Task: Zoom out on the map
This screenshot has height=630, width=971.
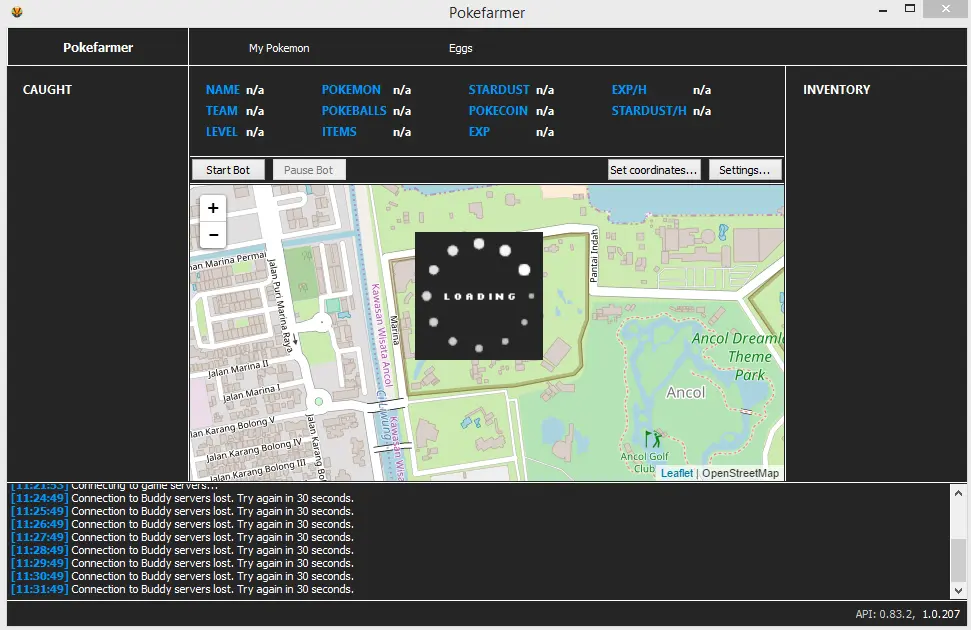Action: pyautogui.click(x=213, y=235)
